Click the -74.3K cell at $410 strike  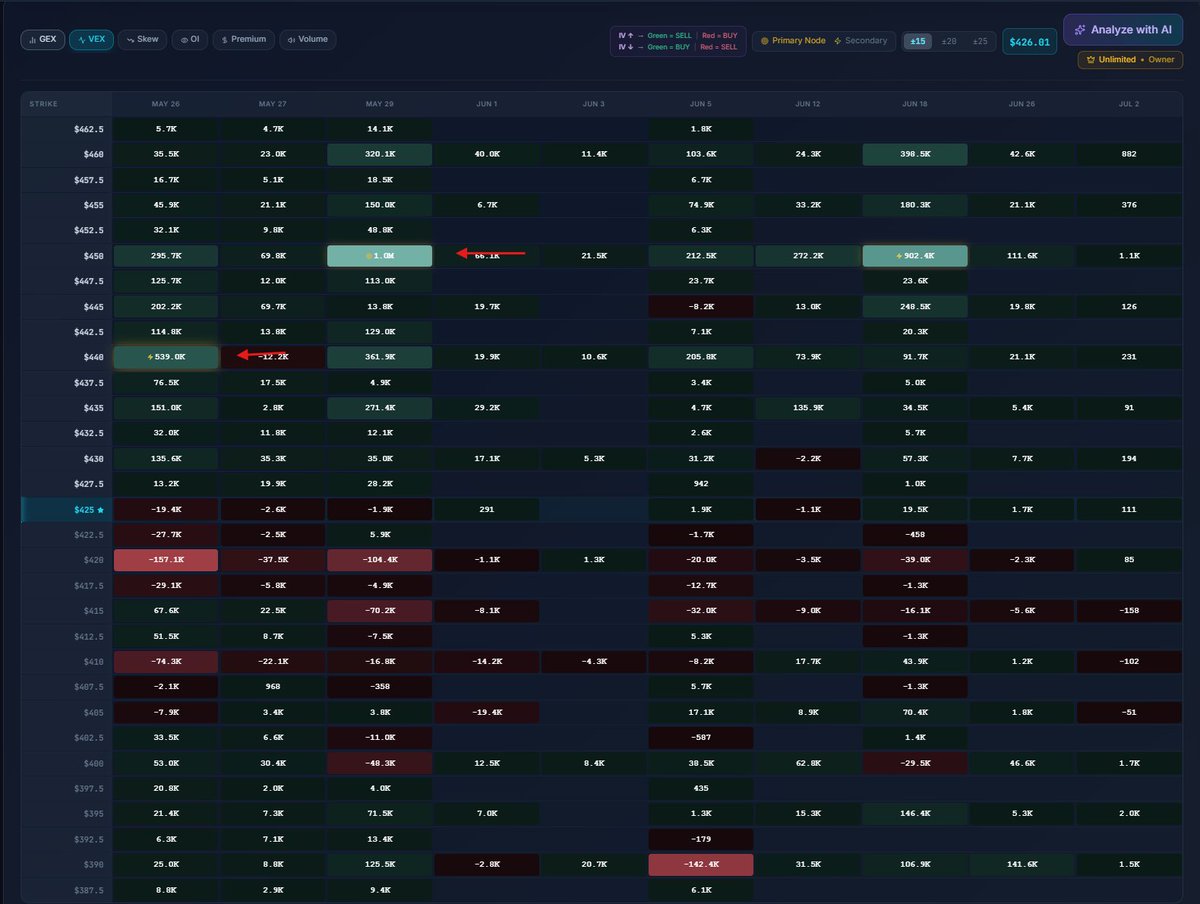pos(166,661)
